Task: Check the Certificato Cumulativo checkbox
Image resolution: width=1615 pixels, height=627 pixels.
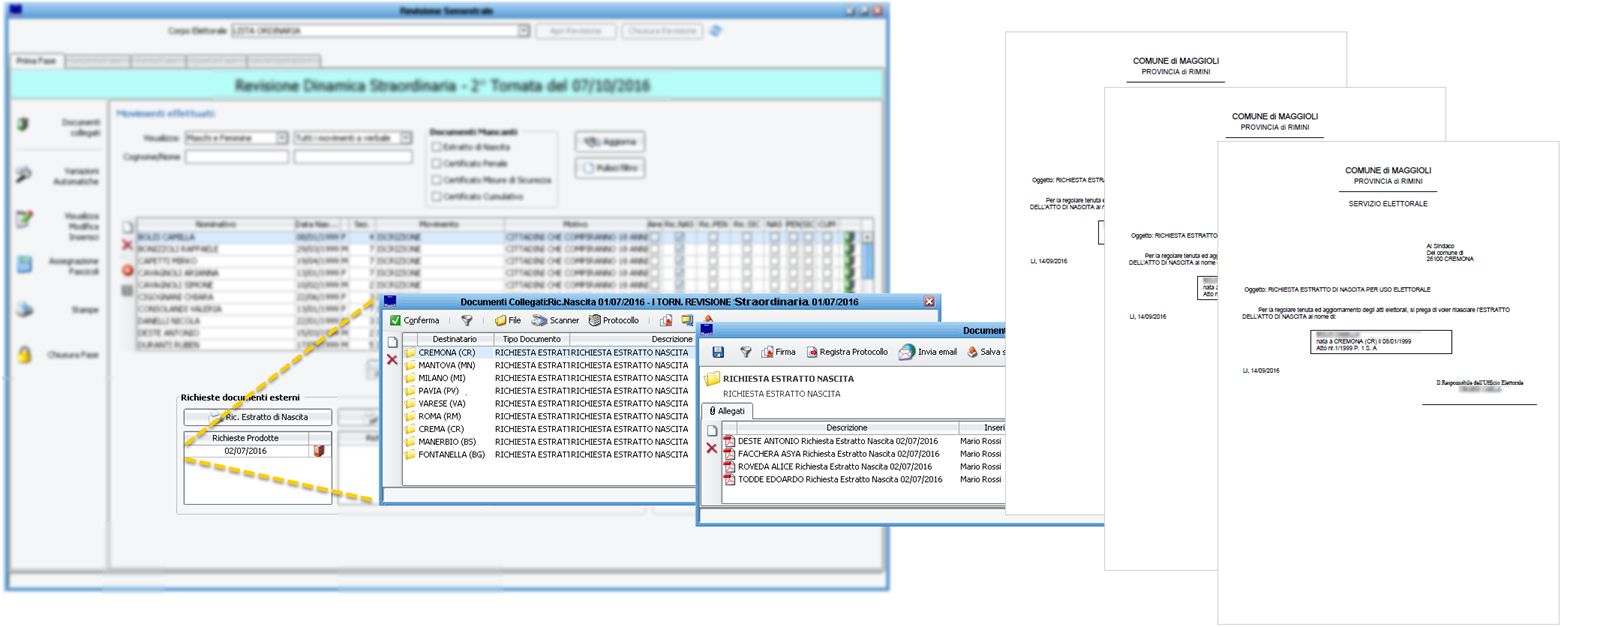Action: [436, 196]
